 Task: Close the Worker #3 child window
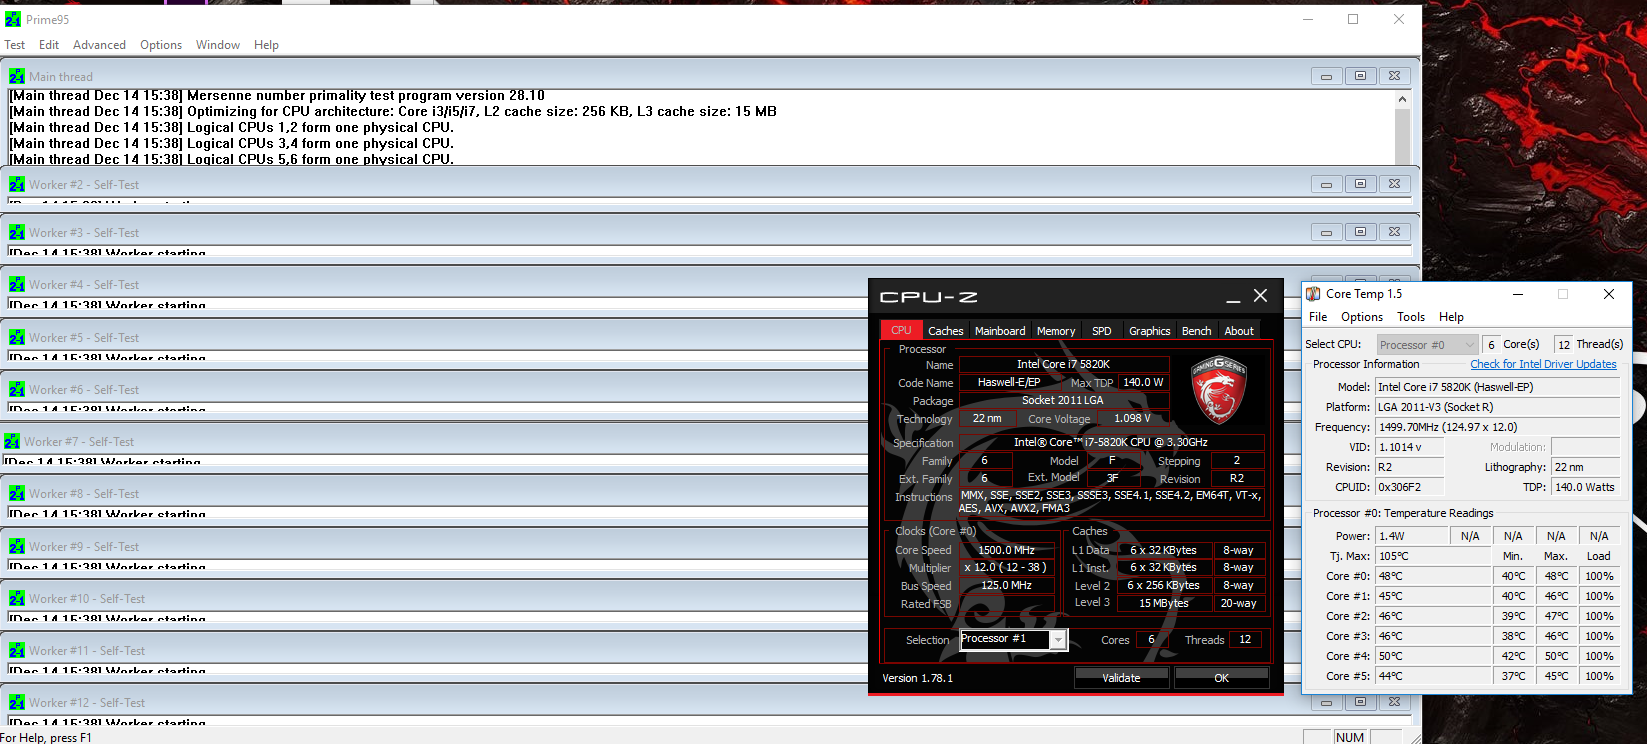pos(1394,232)
